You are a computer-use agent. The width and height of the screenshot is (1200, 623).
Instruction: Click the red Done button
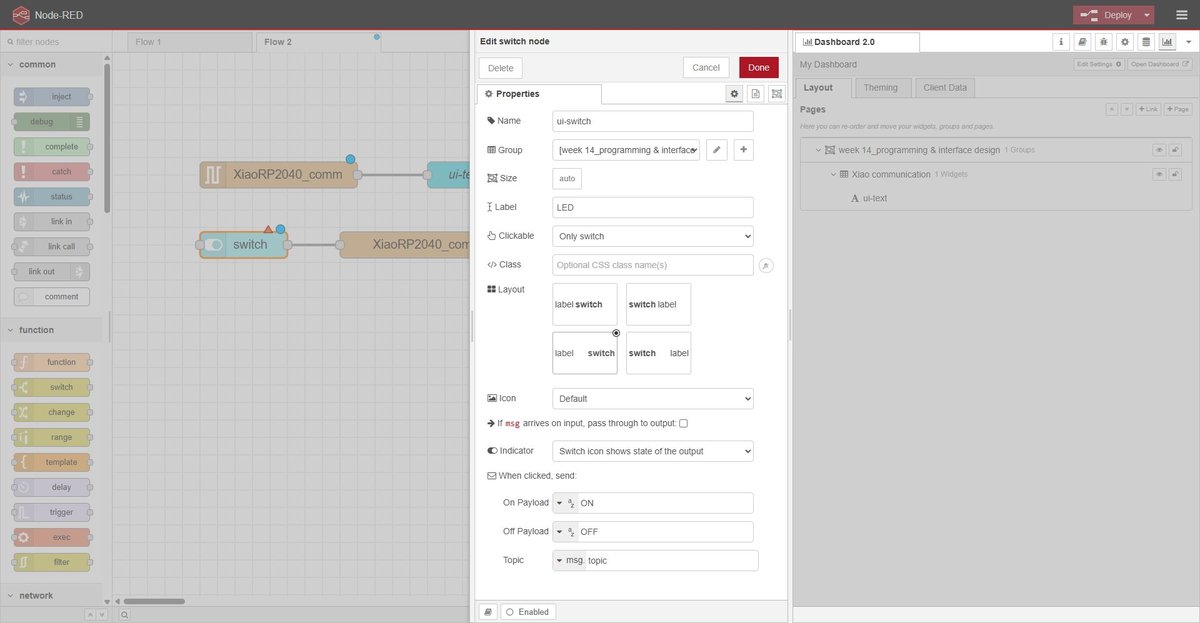click(x=759, y=68)
